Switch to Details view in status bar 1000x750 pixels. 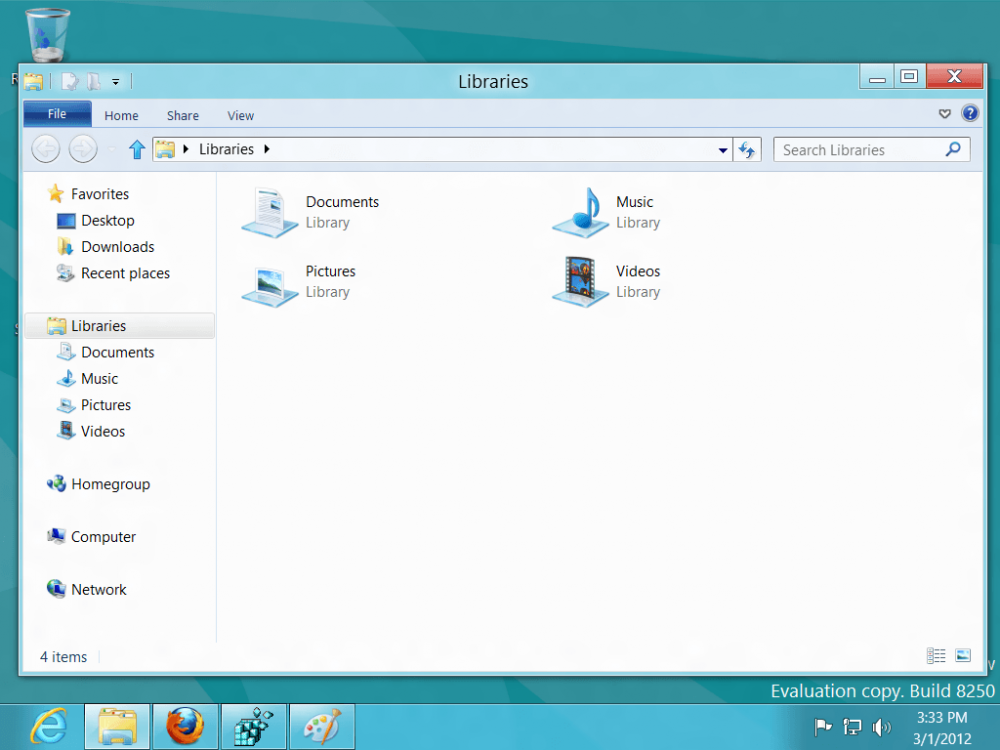coord(936,655)
